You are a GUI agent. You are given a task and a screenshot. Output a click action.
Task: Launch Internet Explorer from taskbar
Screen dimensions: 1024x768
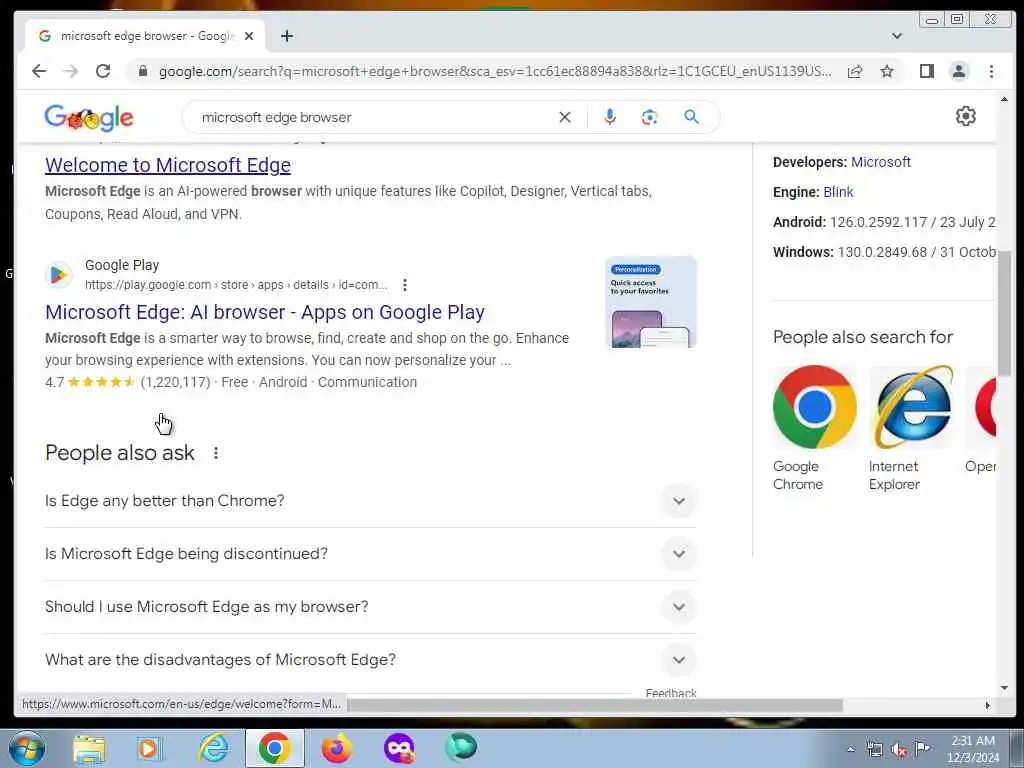pos(213,748)
